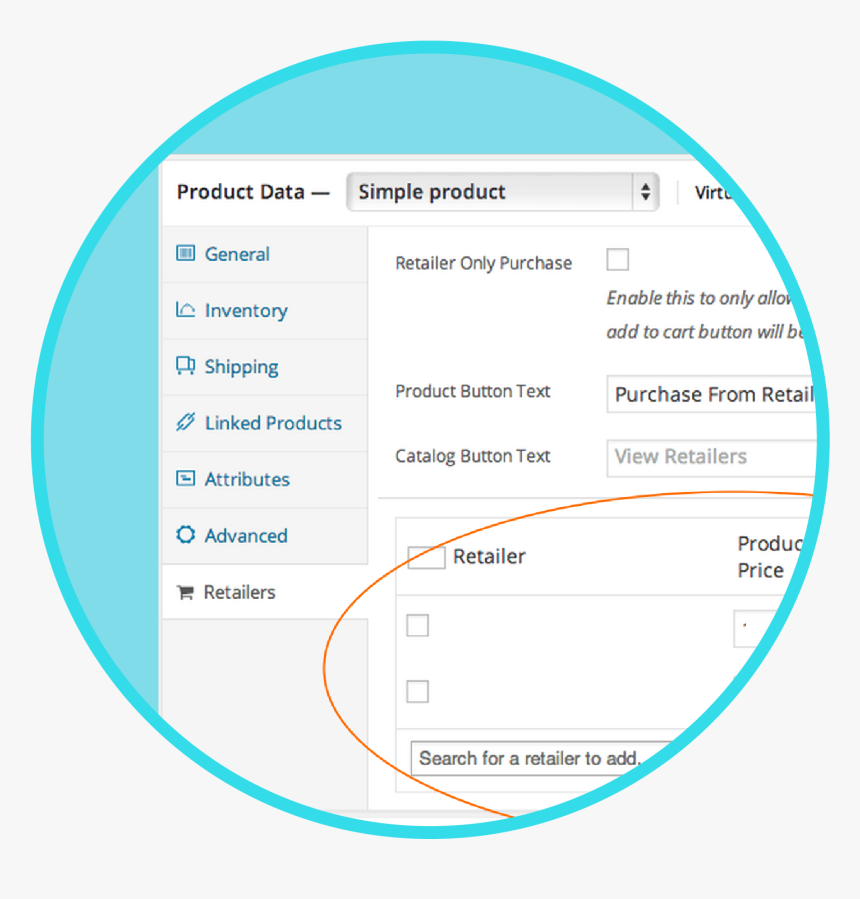Click the Linked Products link icon

[x=185, y=422]
